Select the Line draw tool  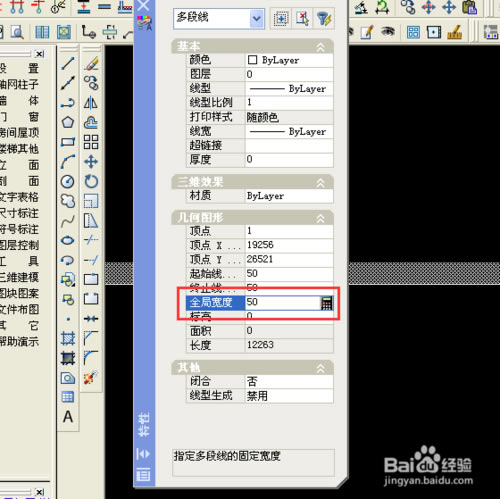[68, 63]
